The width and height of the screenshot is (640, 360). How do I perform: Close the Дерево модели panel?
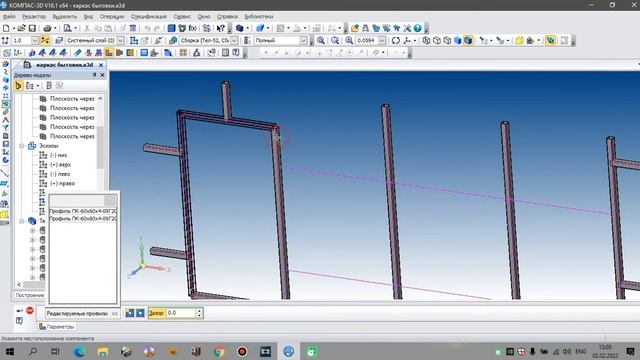tap(102, 75)
